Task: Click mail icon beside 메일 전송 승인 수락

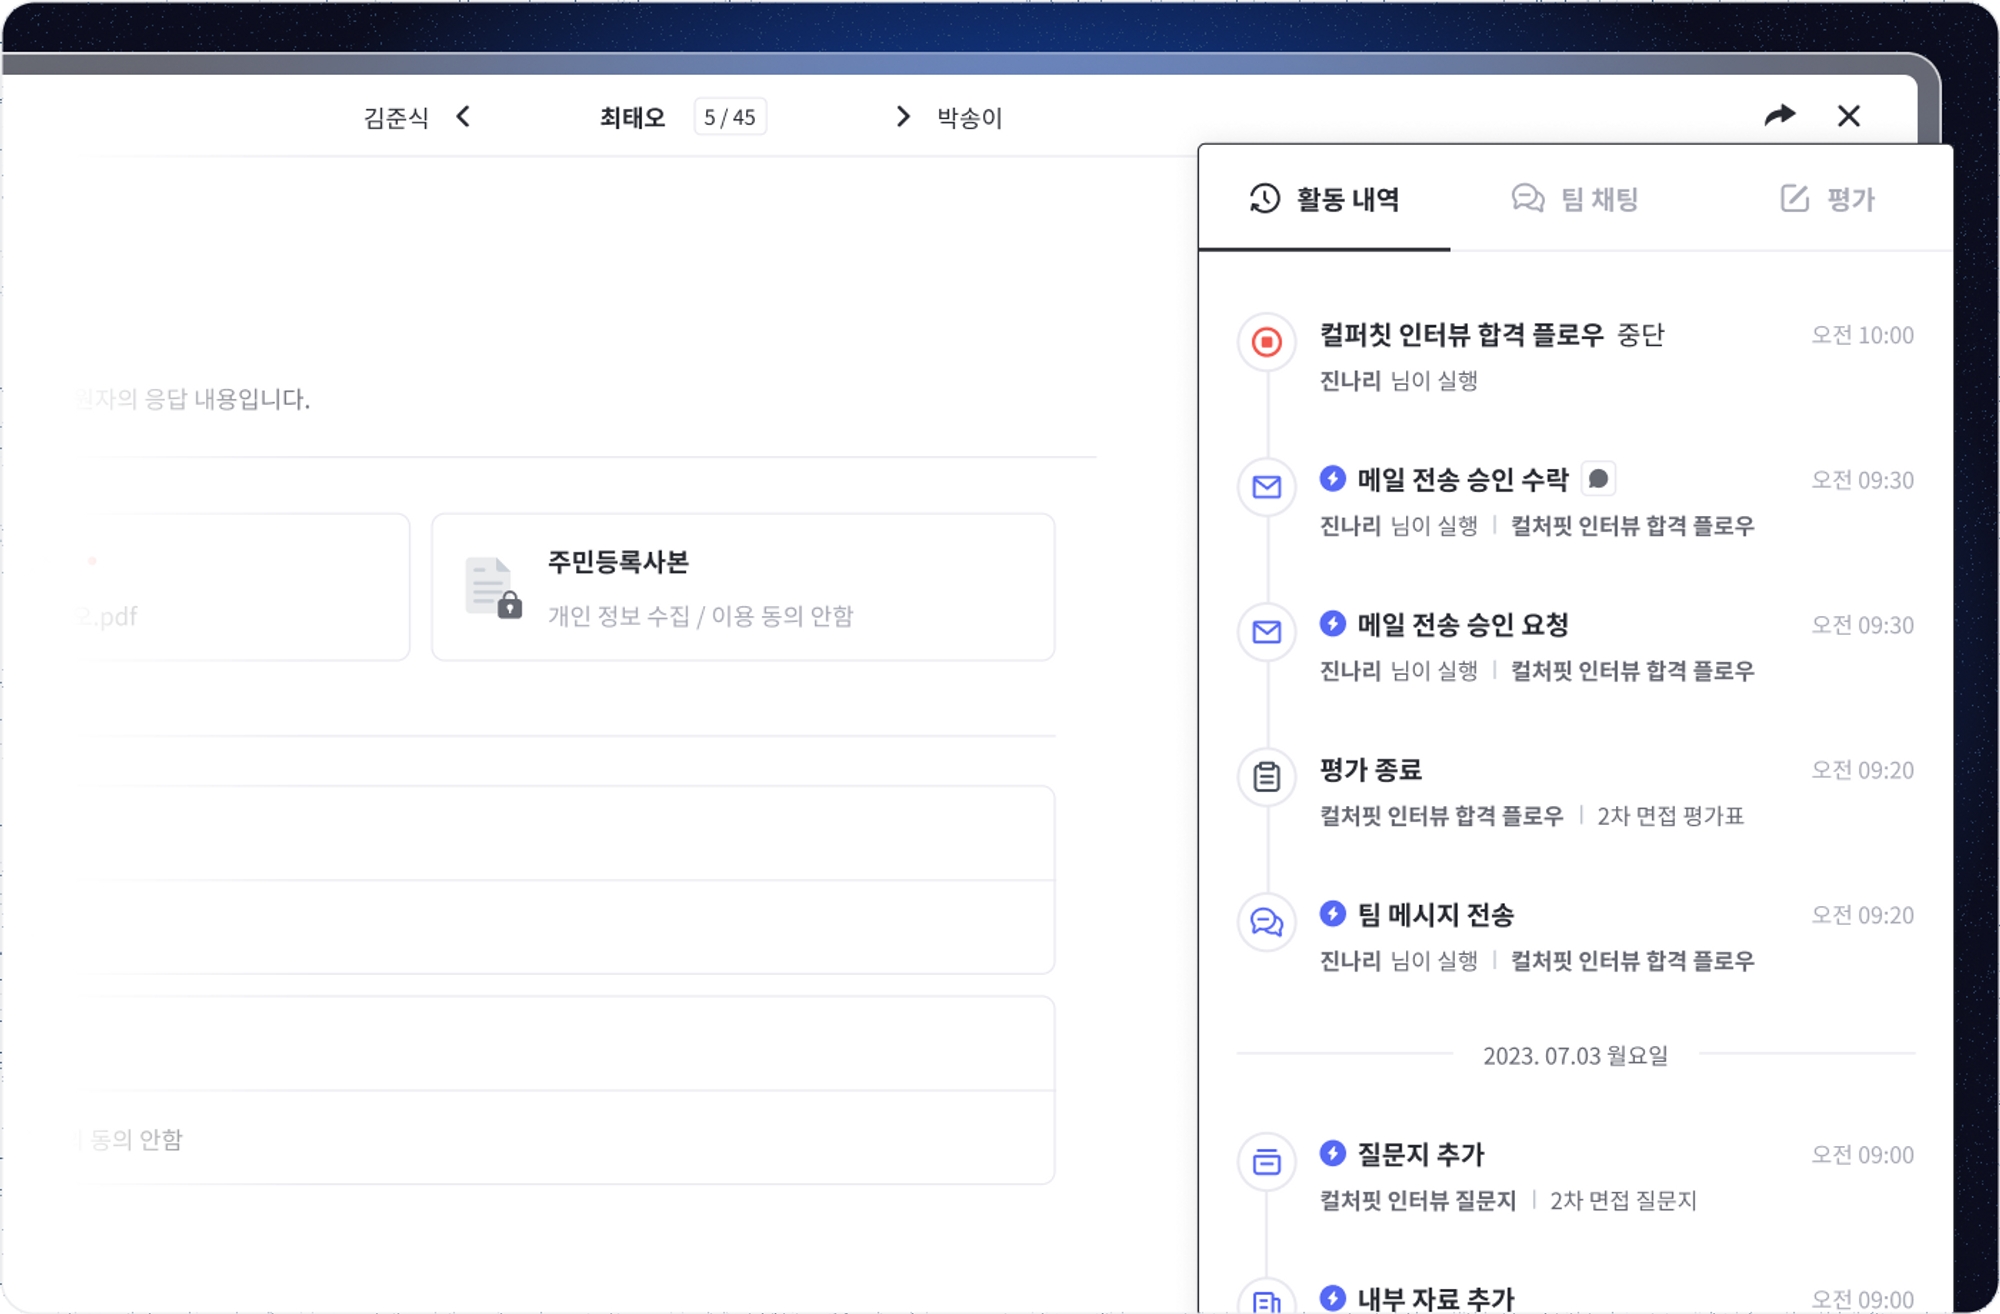Action: (x=1266, y=487)
